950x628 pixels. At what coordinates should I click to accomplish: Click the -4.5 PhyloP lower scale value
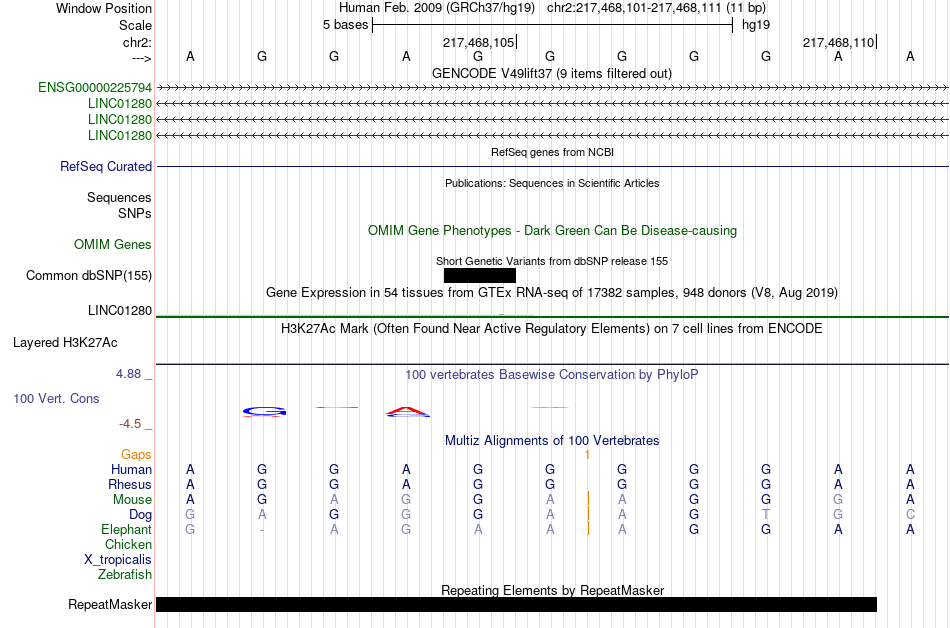point(130,424)
